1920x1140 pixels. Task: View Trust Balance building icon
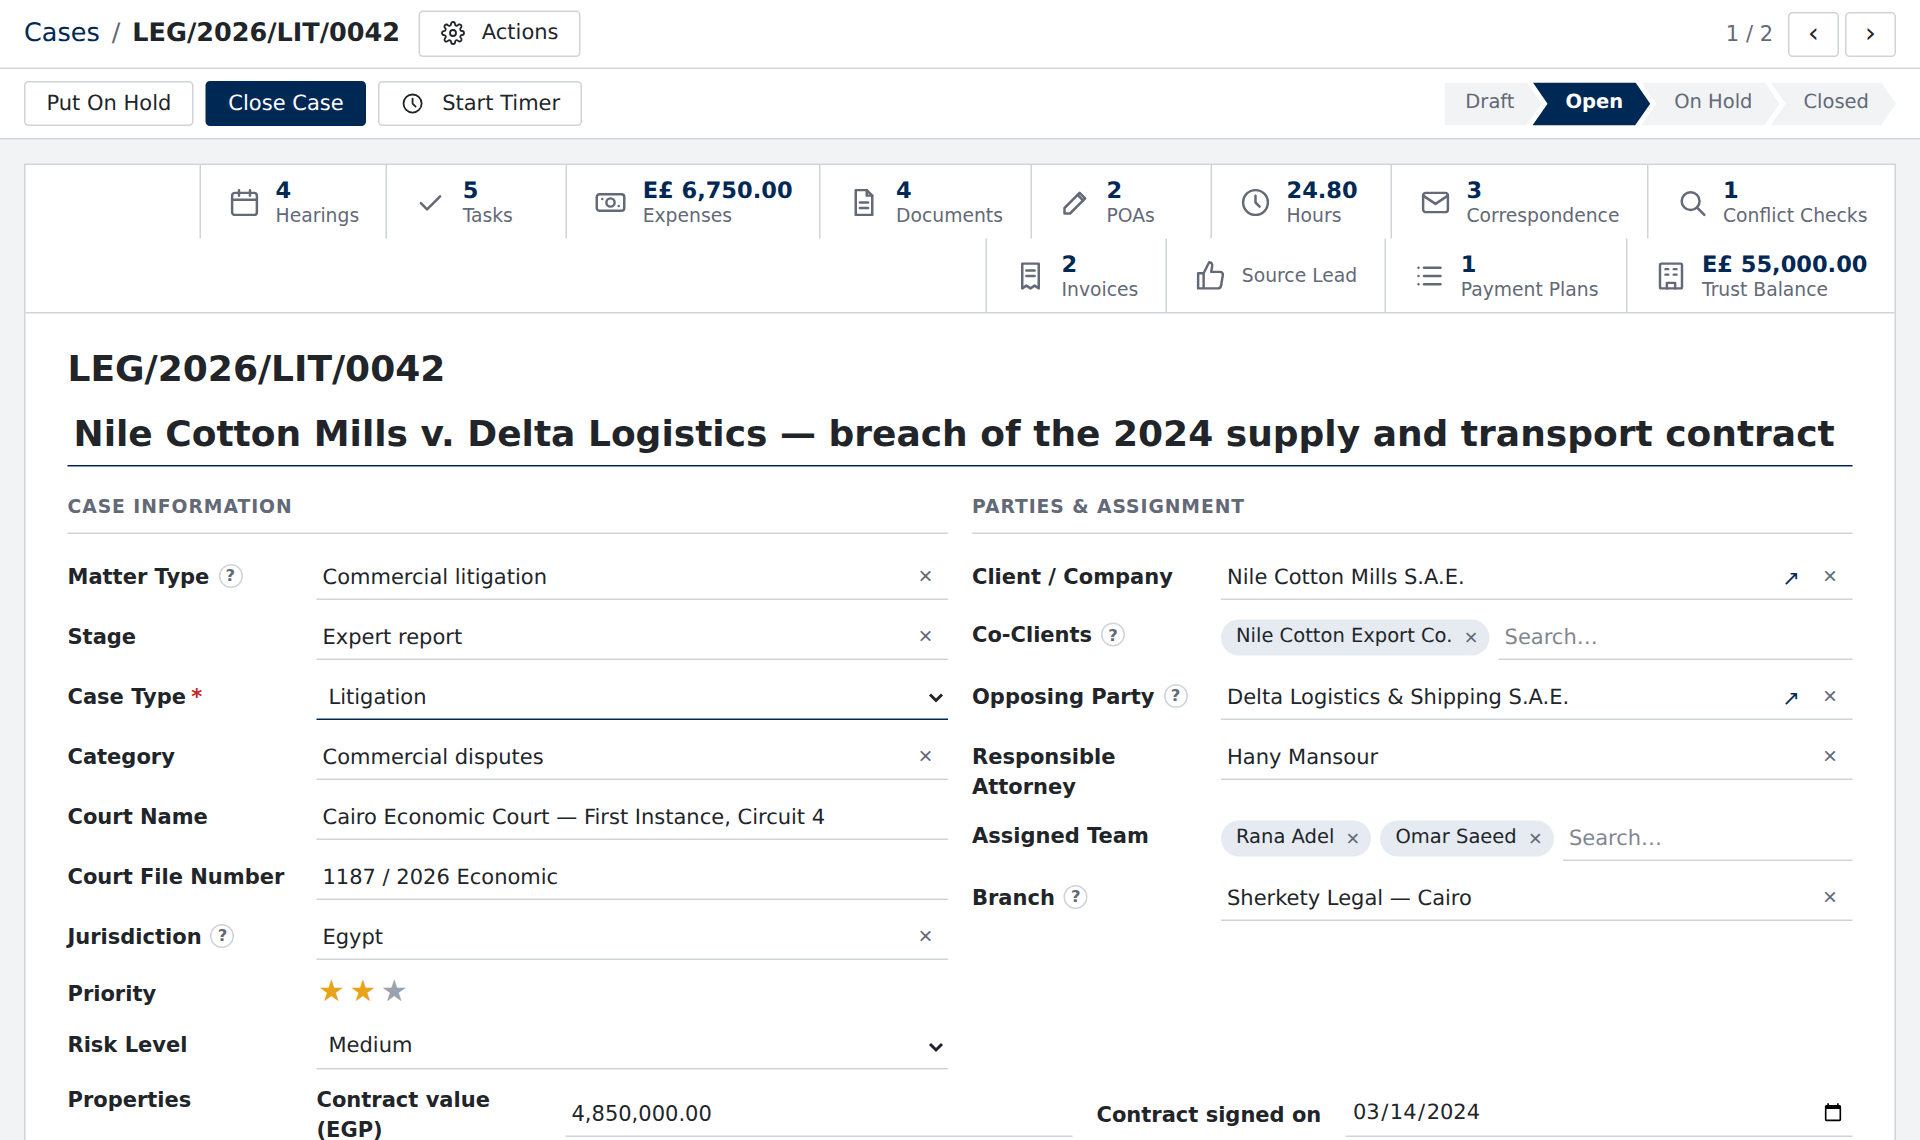click(1761, 276)
